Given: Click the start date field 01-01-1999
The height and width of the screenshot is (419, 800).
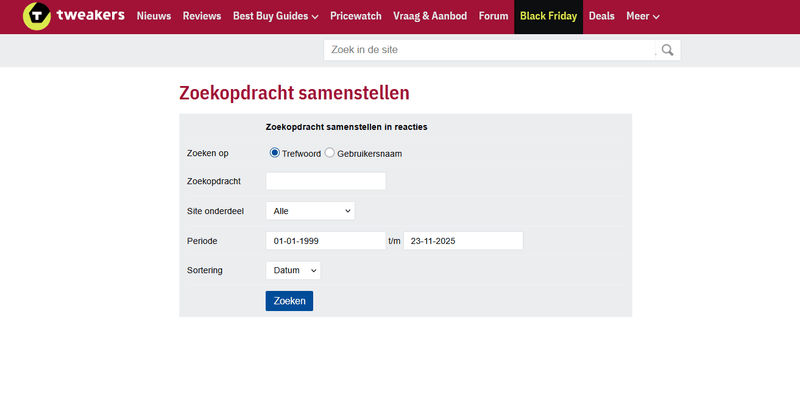Looking at the screenshot, I should pos(325,241).
